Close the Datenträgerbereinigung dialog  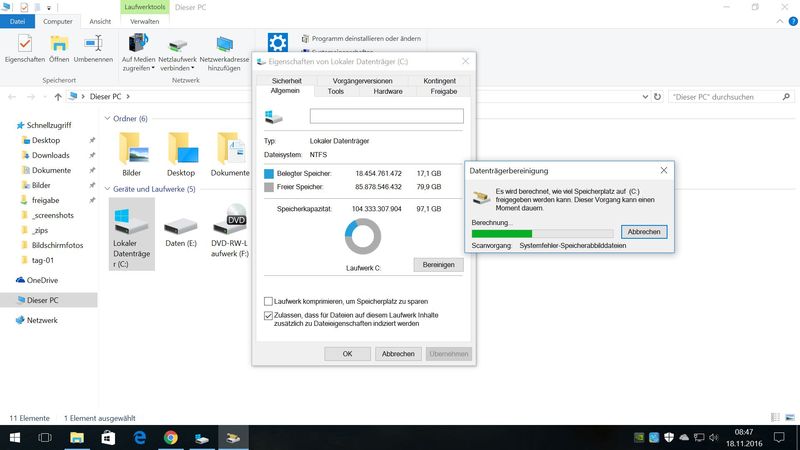(664, 170)
